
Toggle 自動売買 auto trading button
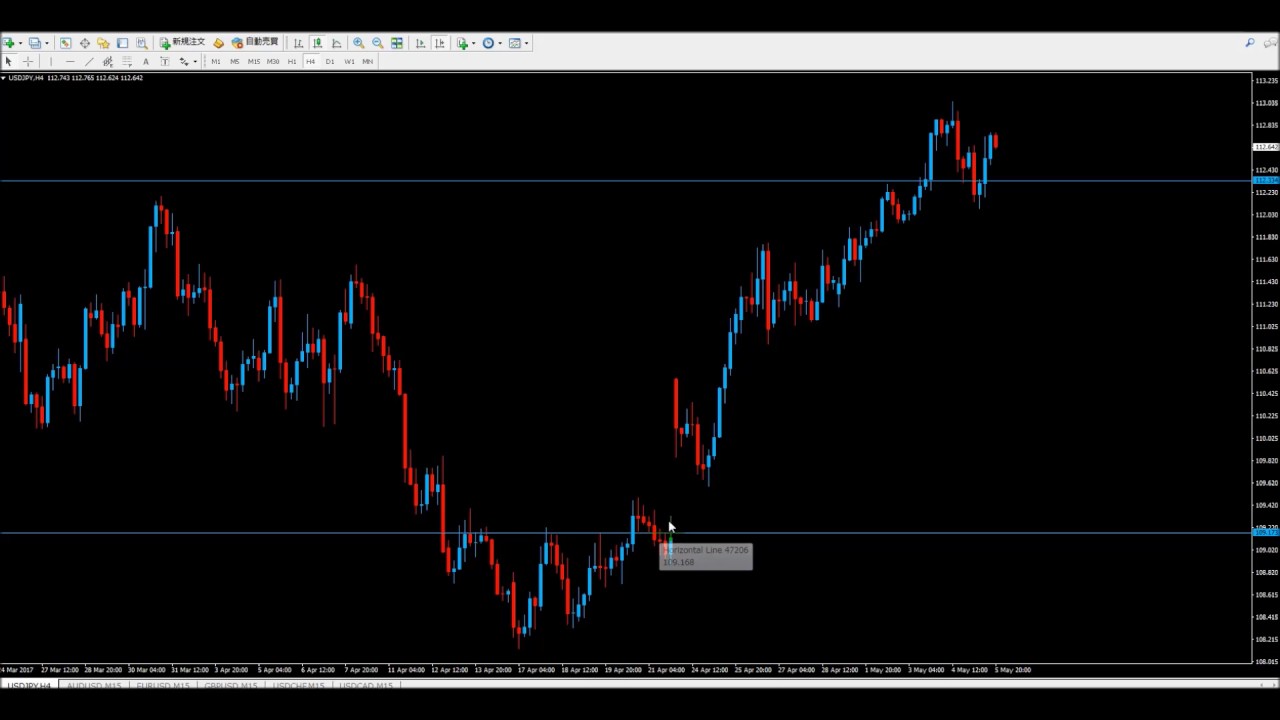click(255, 43)
